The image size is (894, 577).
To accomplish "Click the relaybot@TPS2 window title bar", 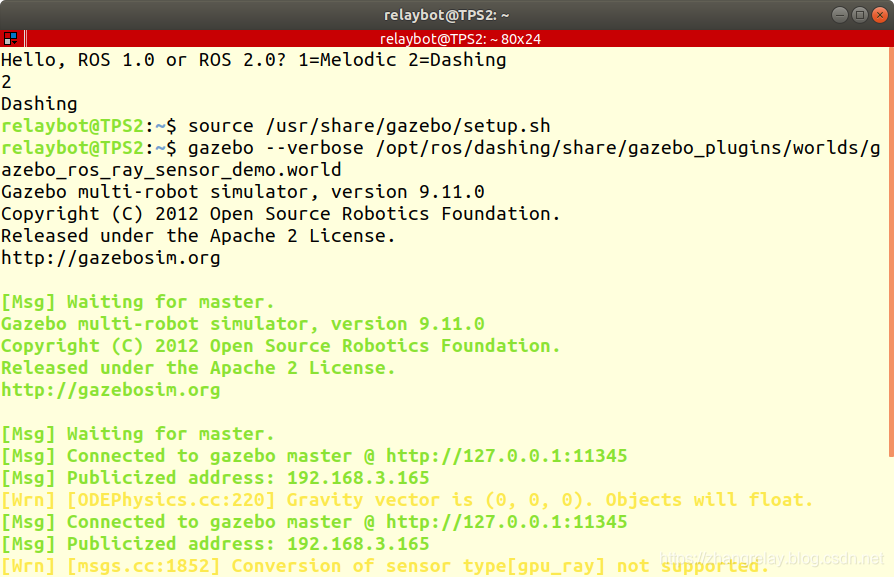I will [447, 14].
